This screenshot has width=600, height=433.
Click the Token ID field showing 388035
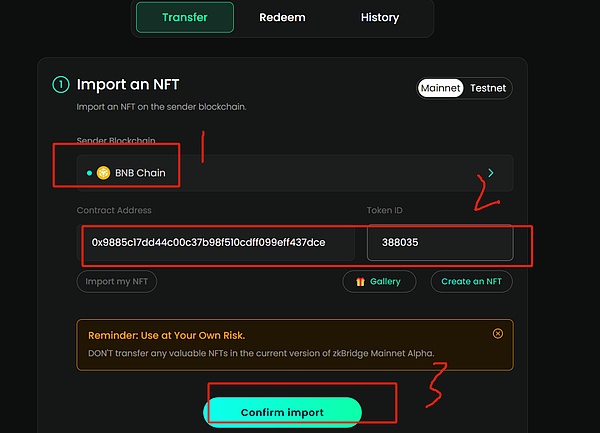tap(439, 243)
